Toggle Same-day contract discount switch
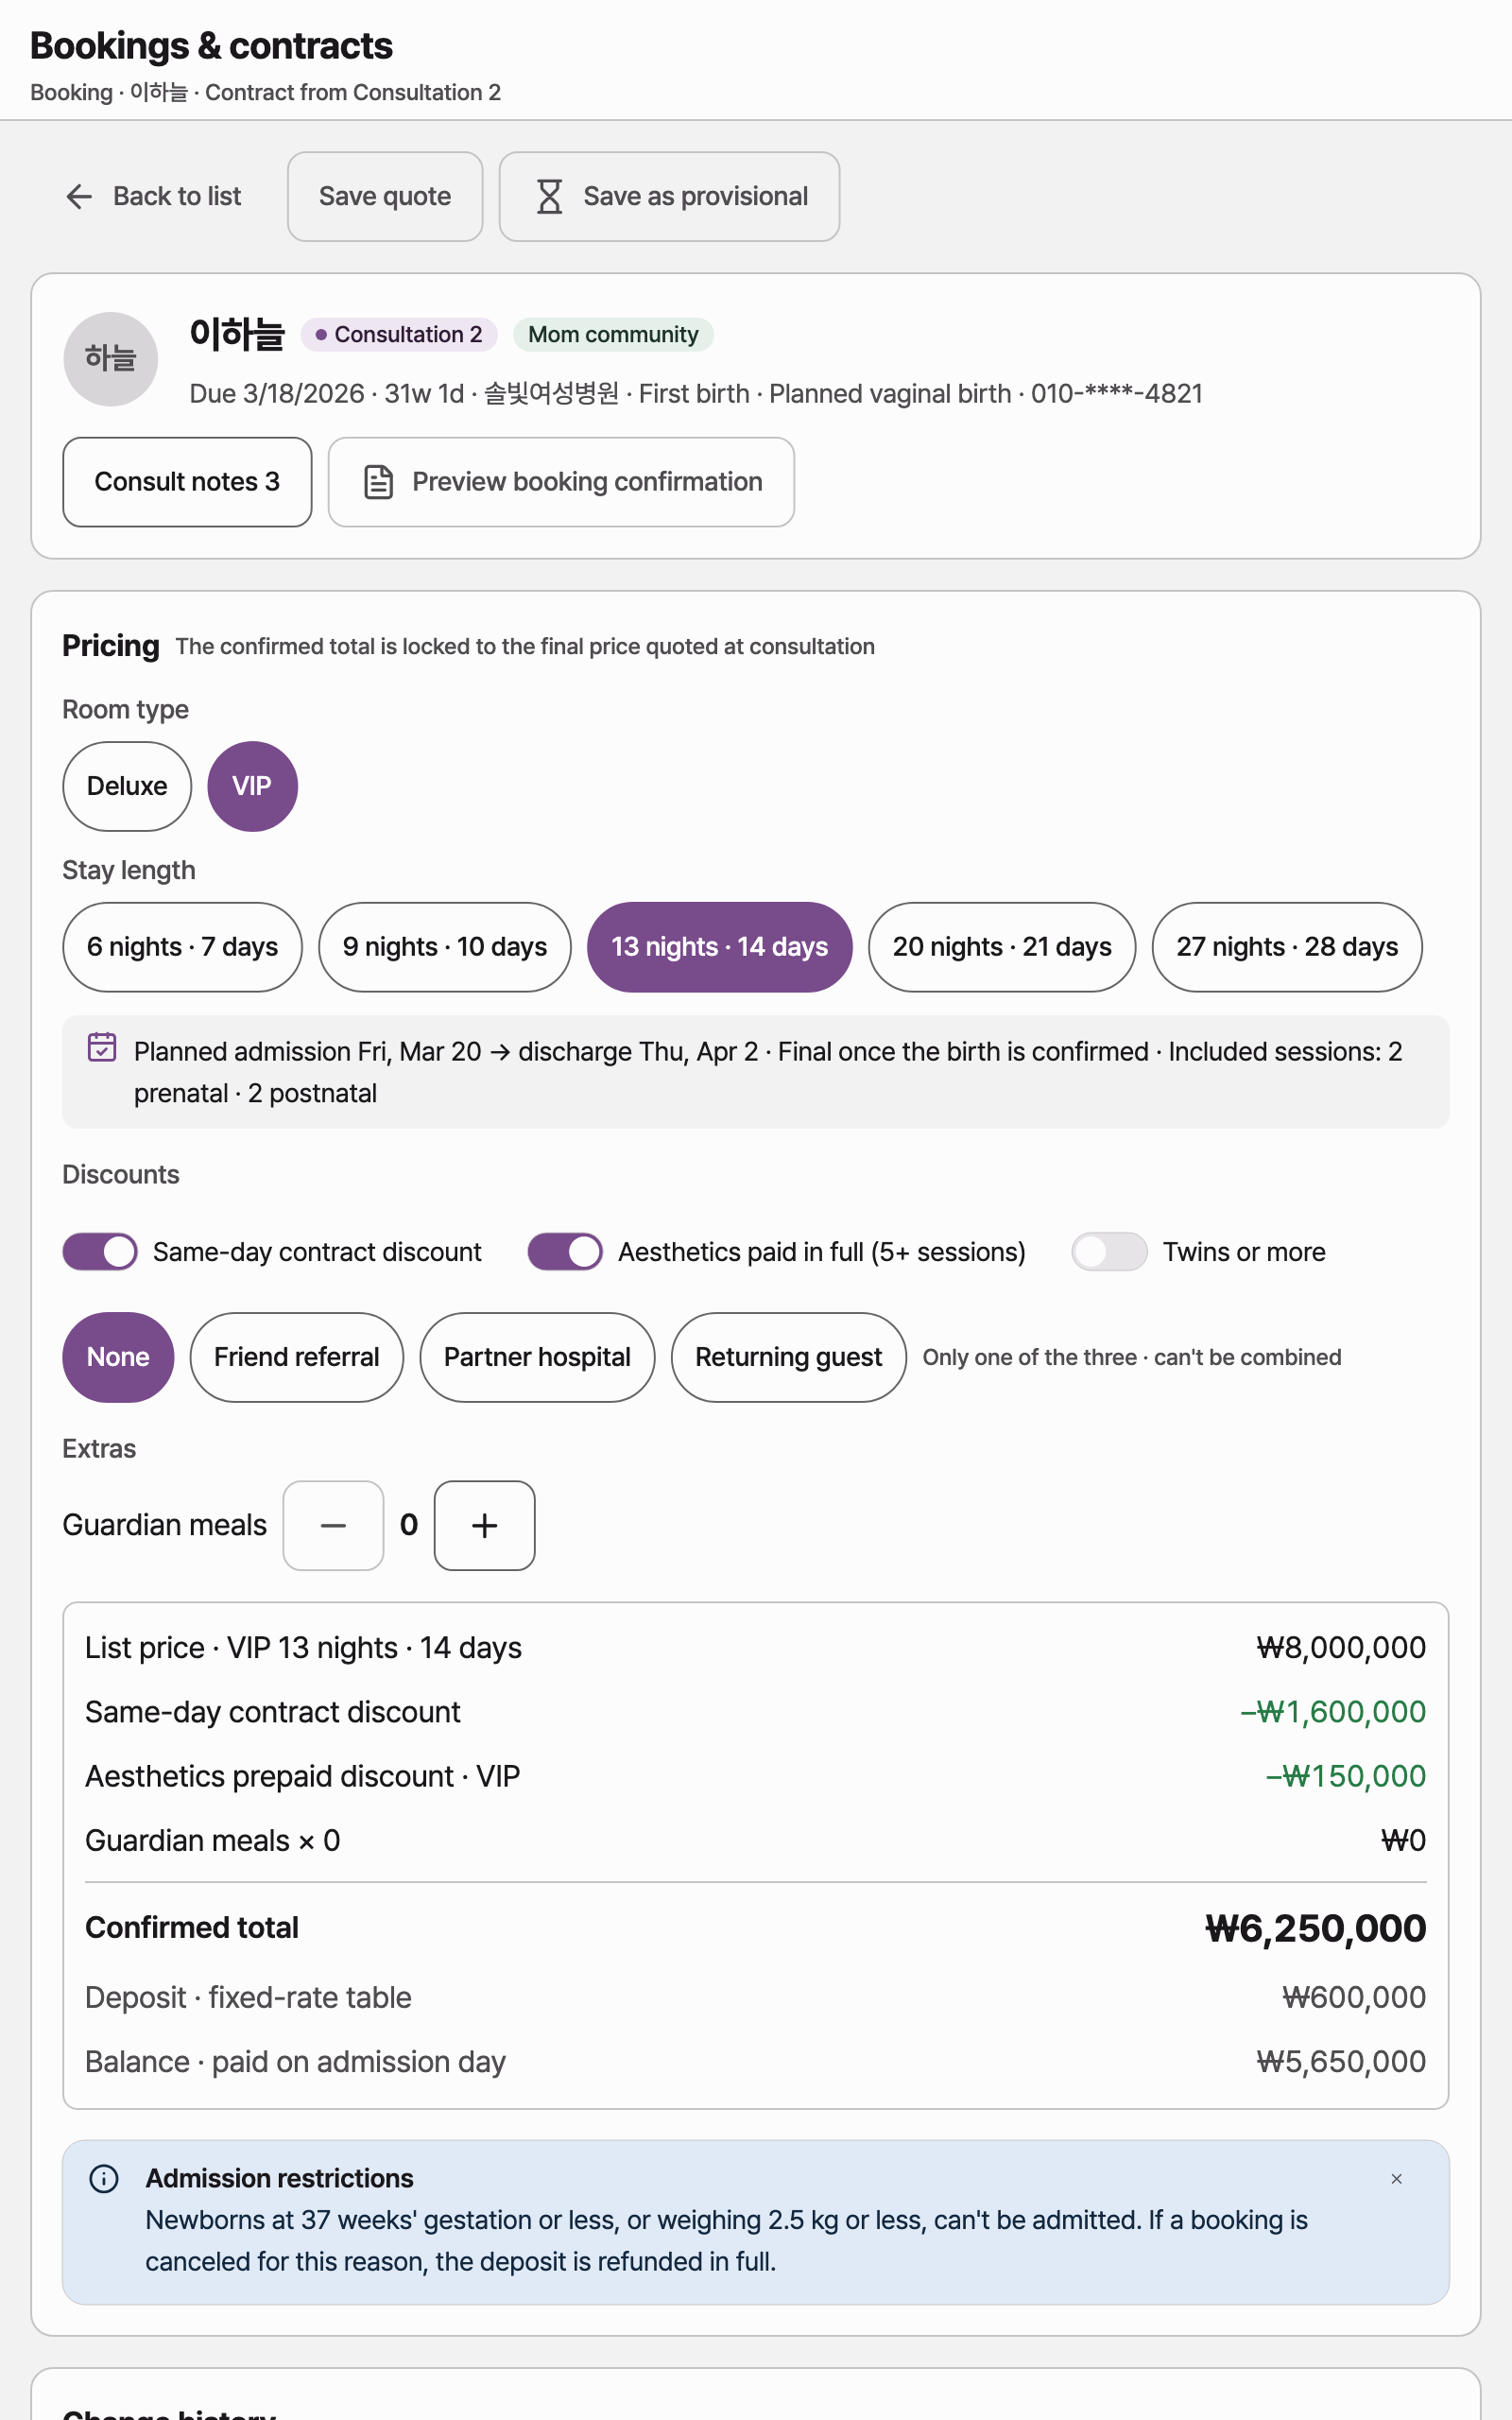 pyautogui.click(x=100, y=1252)
